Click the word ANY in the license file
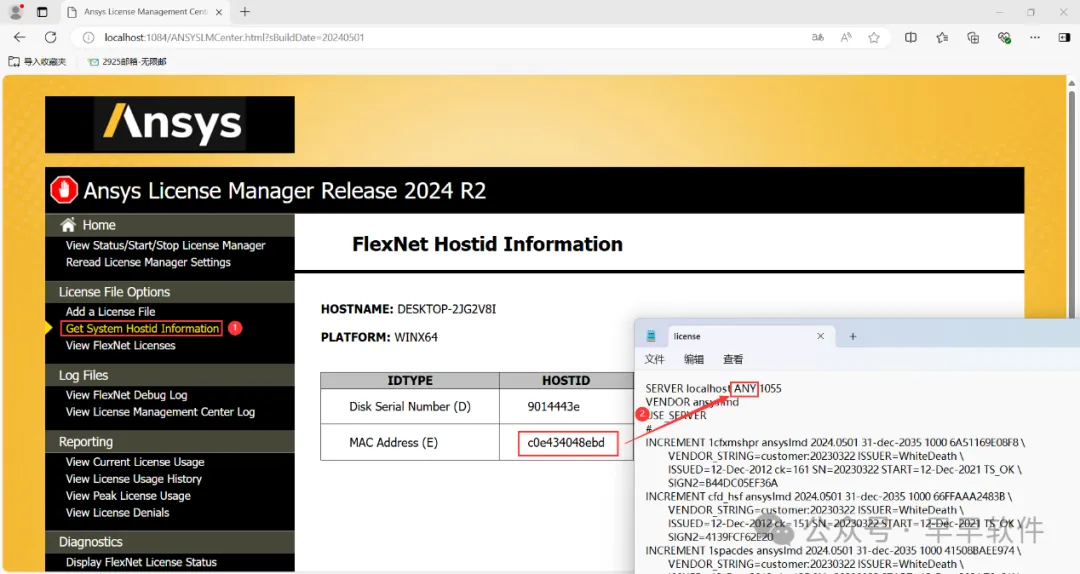Image resolution: width=1080 pixels, height=574 pixels. click(745, 388)
